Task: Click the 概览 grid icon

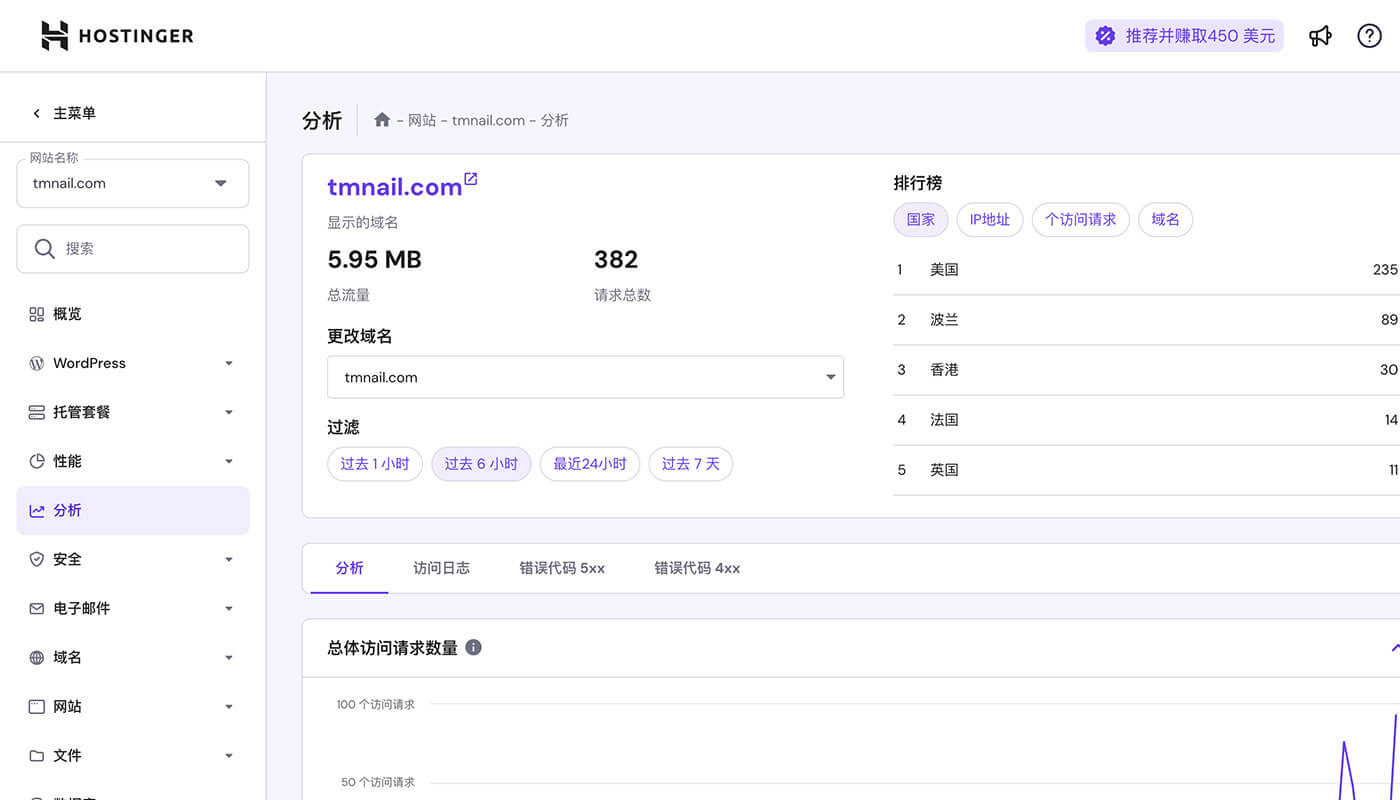Action: click(x=37, y=314)
